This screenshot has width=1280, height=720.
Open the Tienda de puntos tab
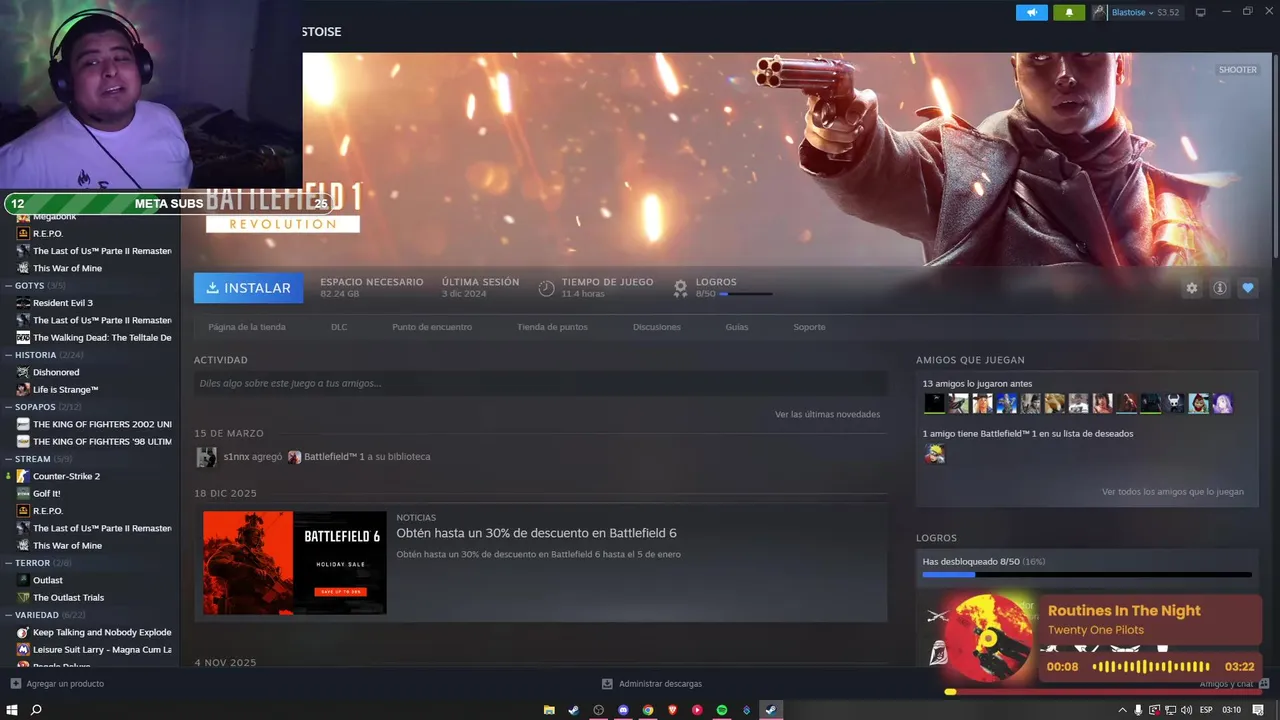553,327
